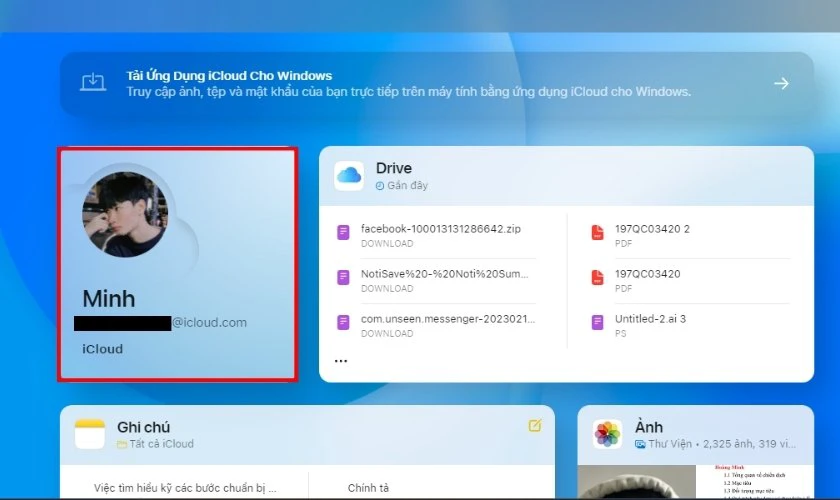
Task: Click the @icloud.com email address
Action: [x=209, y=323]
